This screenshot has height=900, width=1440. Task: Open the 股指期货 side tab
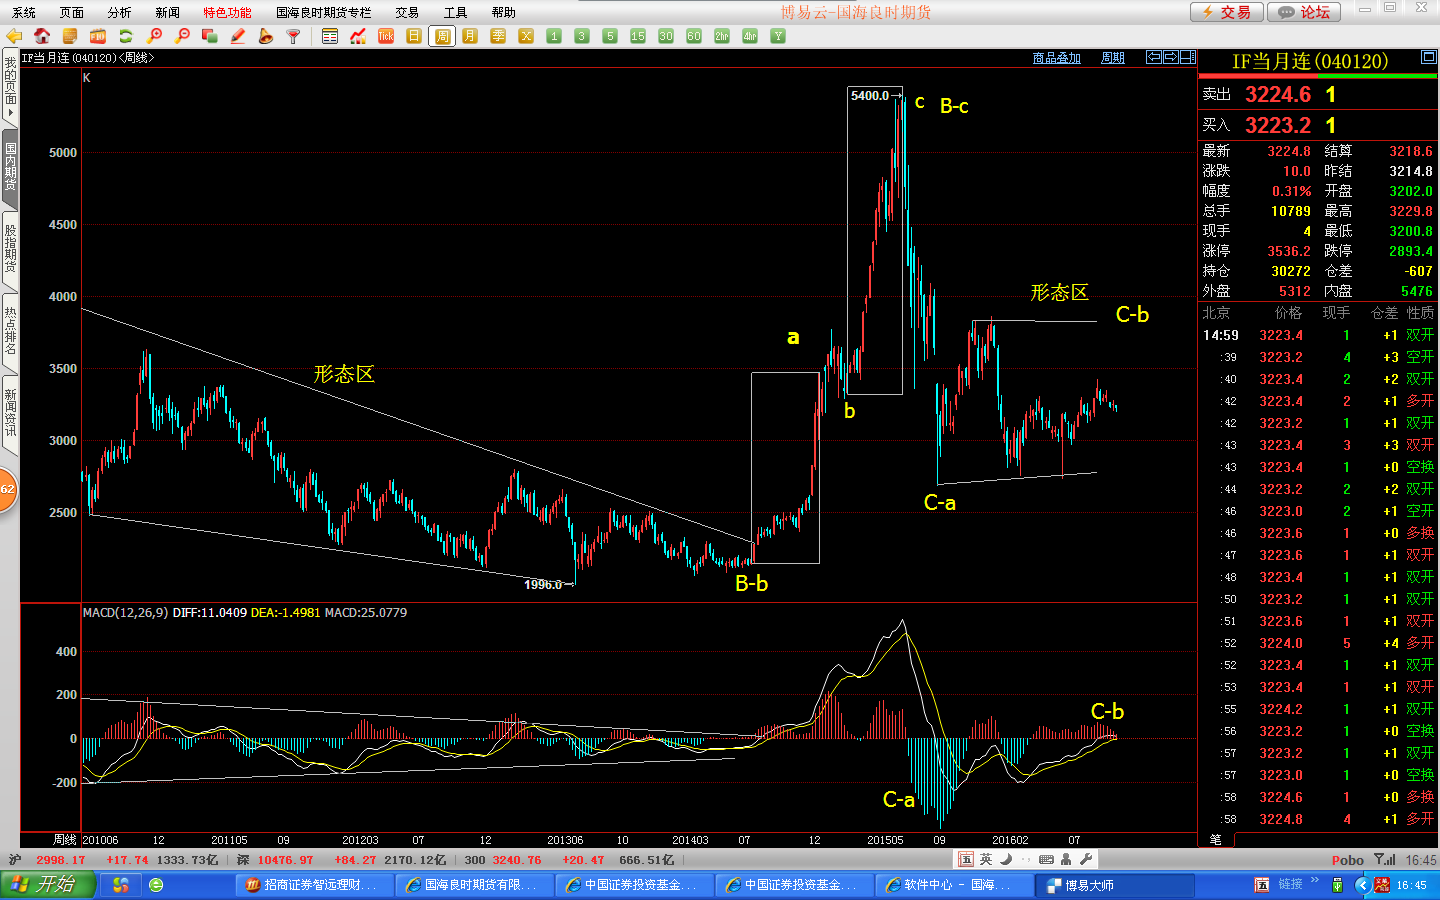[x=10, y=249]
